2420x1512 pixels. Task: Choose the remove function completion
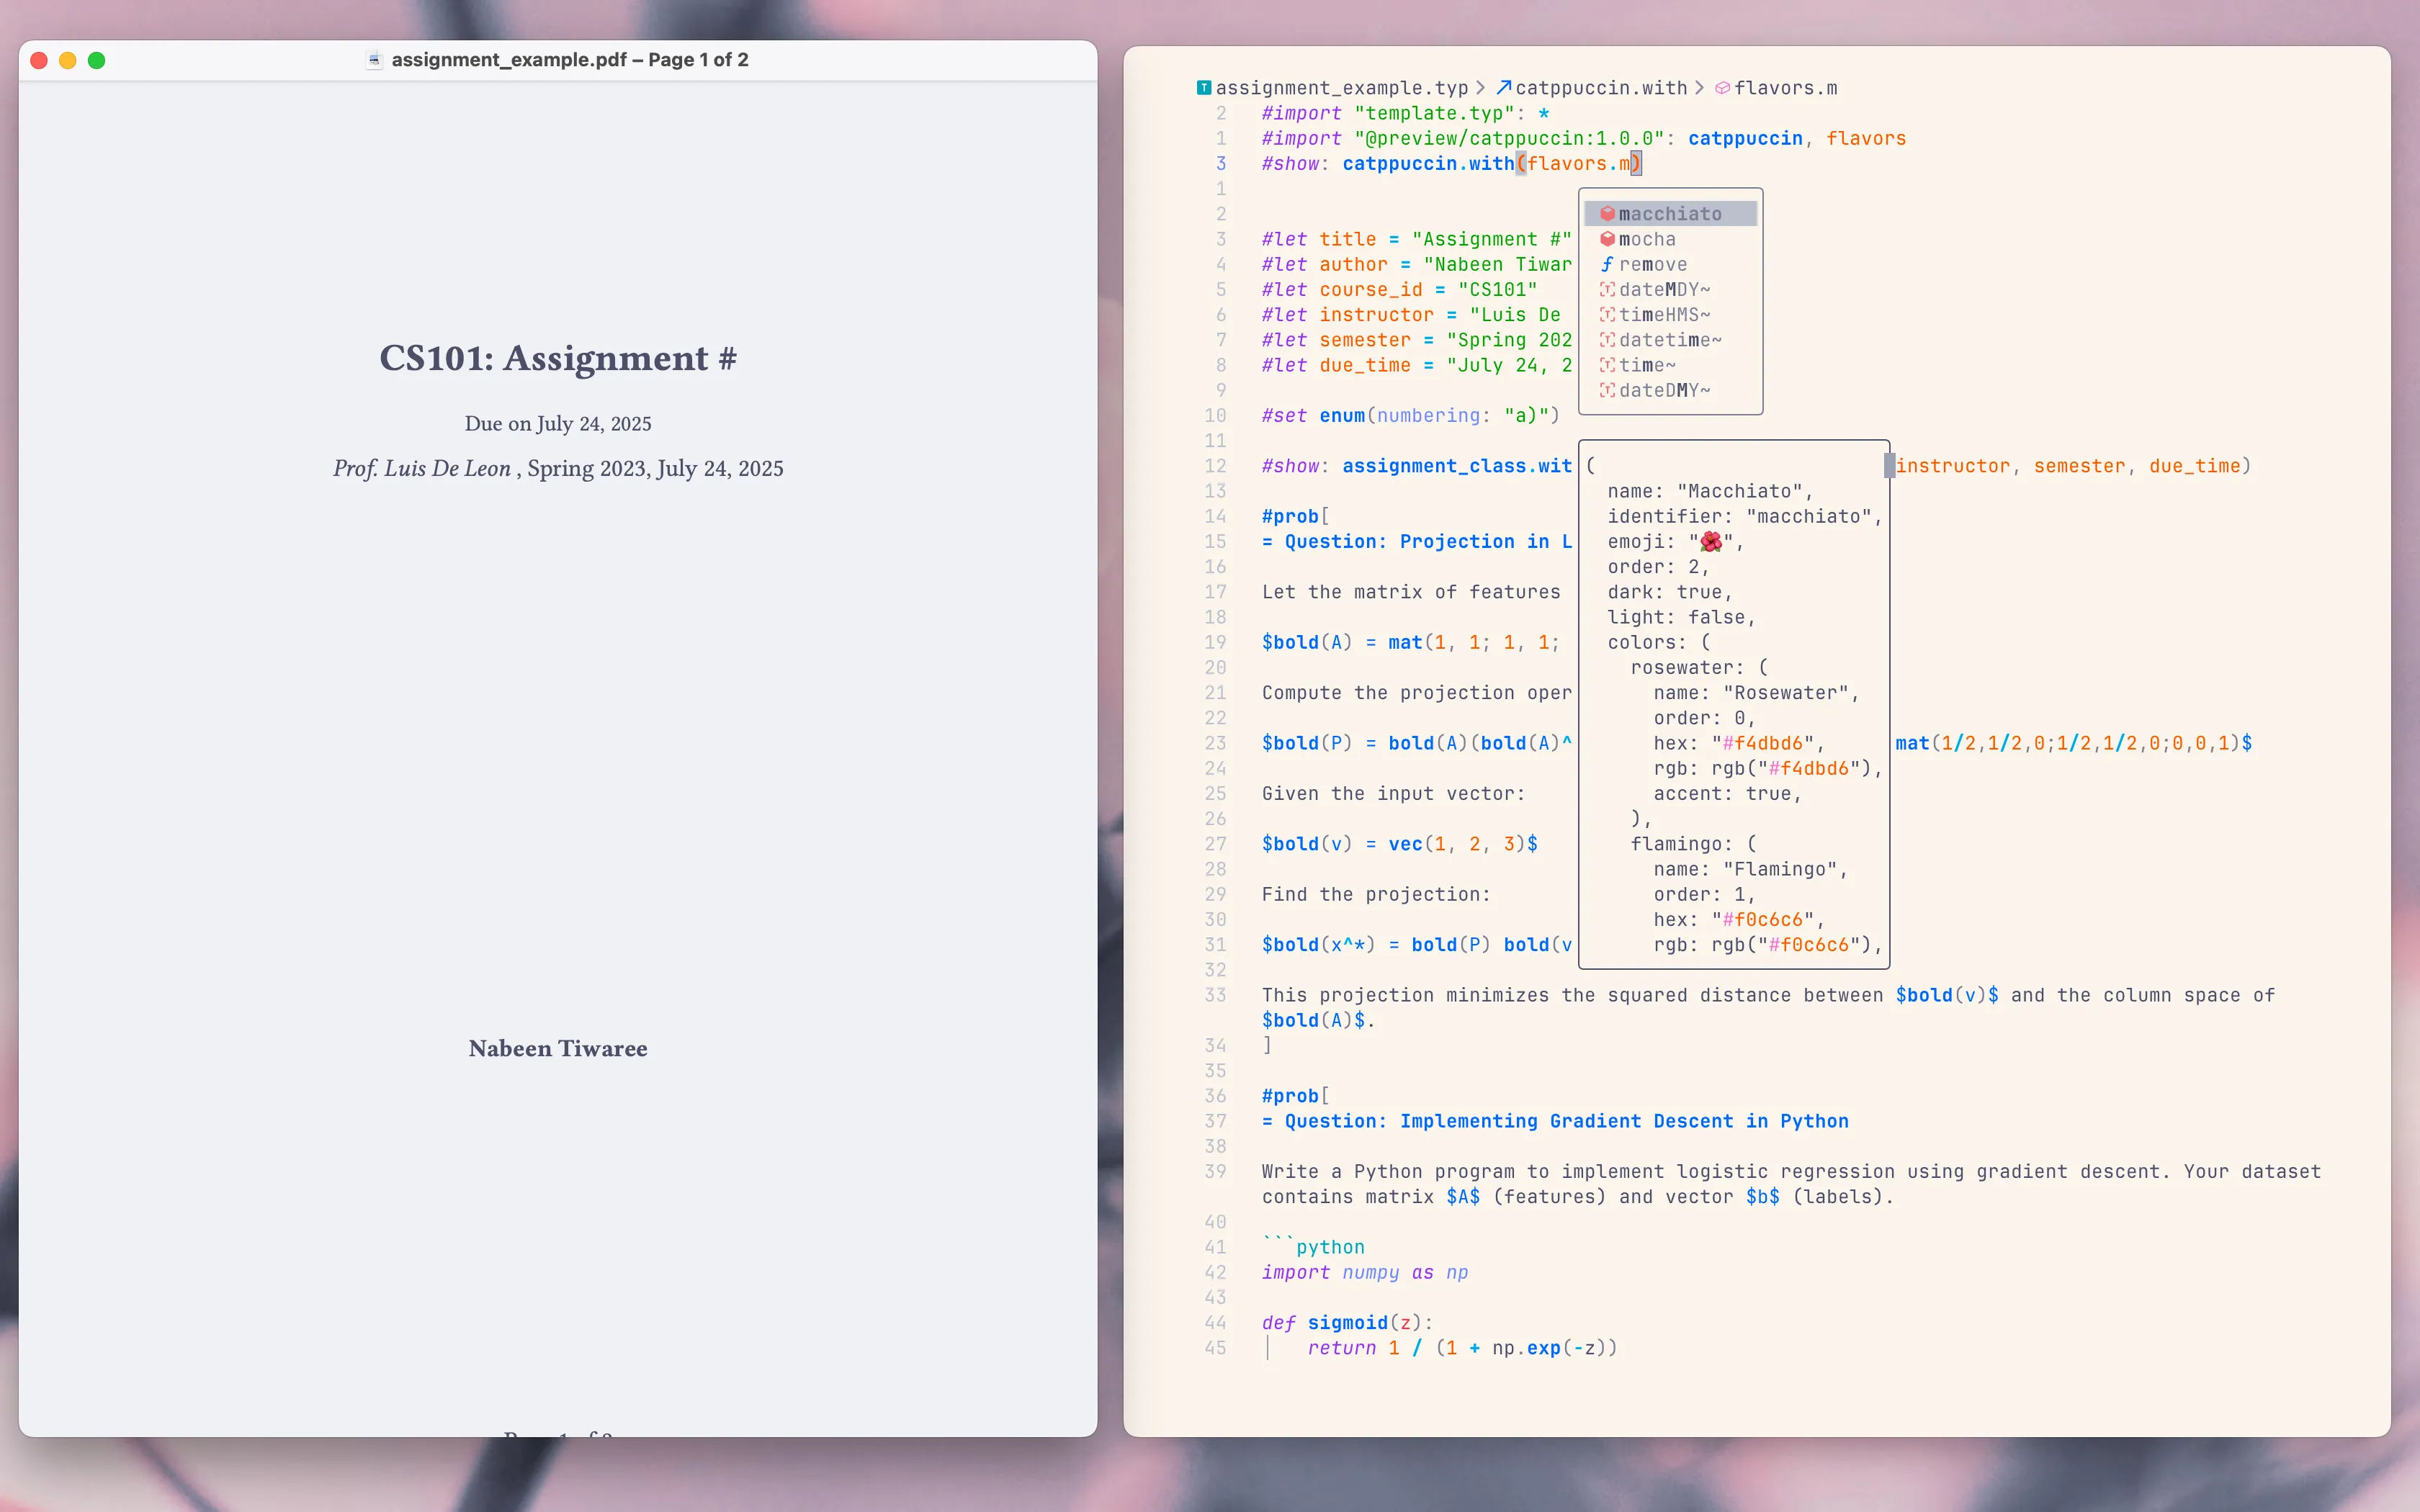pyautogui.click(x=1653, y=264)
